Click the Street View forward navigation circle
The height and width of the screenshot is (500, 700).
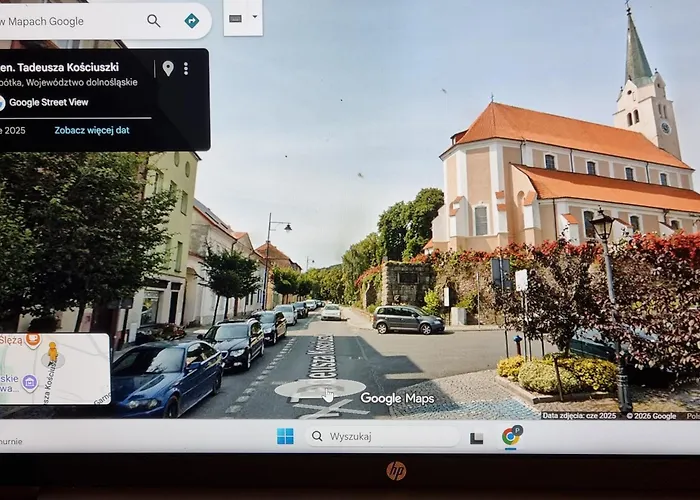point(320,389)
